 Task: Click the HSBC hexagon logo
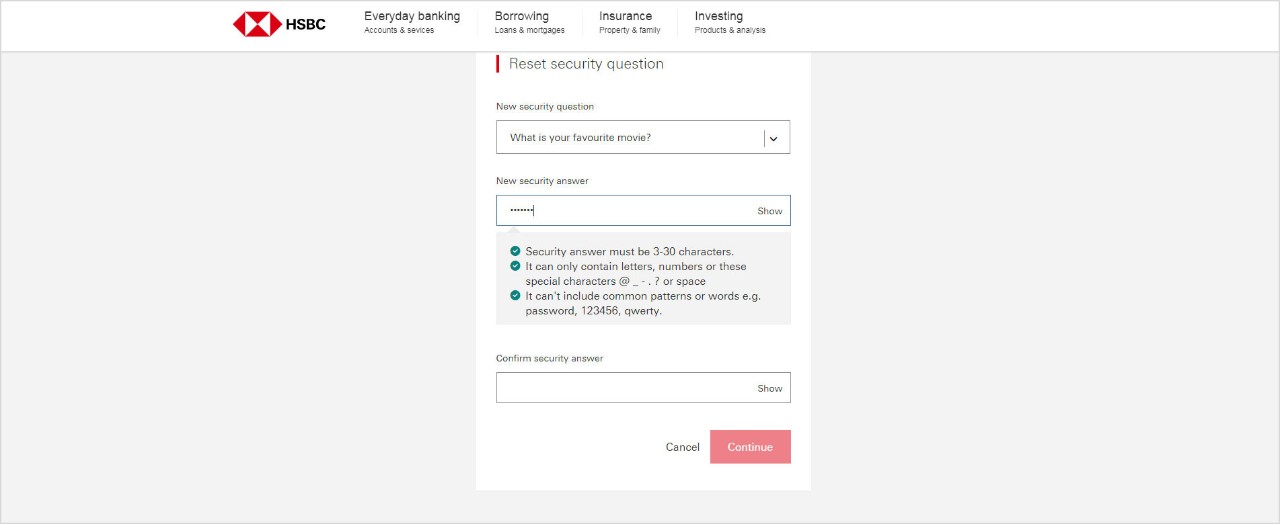pyautogui.click(x=257, y=24)
